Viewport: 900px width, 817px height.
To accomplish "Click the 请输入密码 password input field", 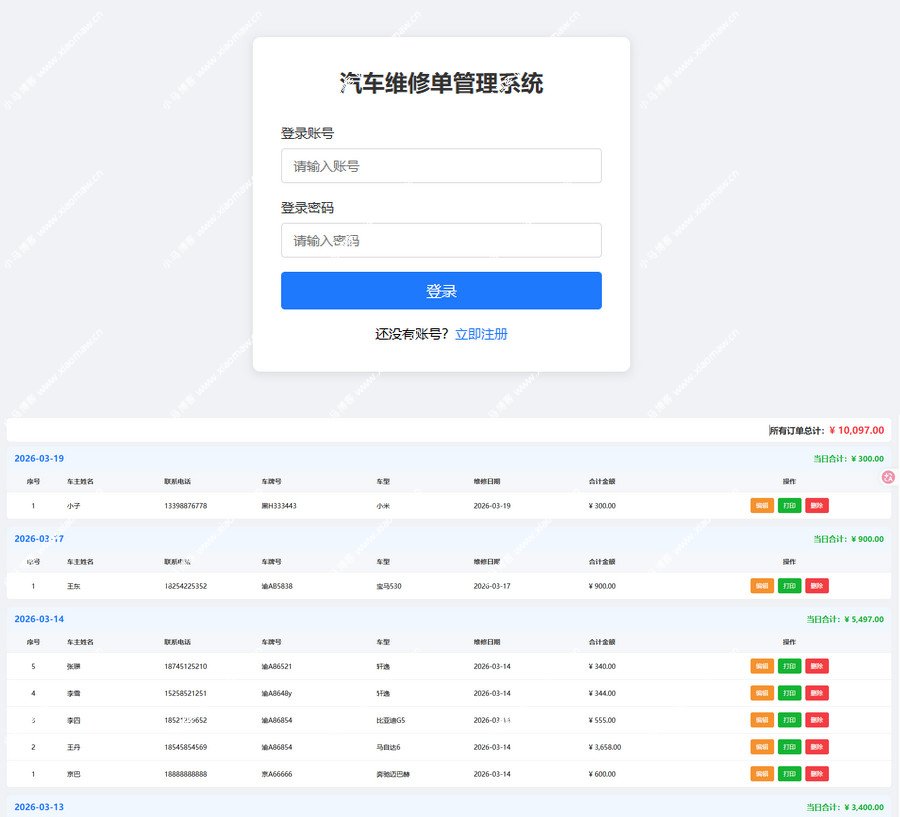I will coord(441,240).
